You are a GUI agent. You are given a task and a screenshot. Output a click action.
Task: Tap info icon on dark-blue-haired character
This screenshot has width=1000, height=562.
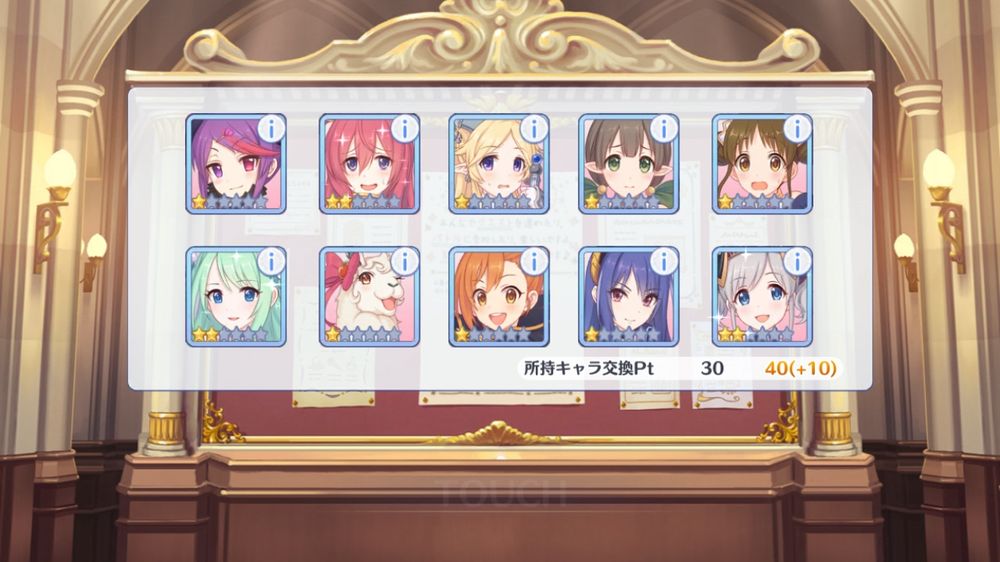(x=665, y=262)
